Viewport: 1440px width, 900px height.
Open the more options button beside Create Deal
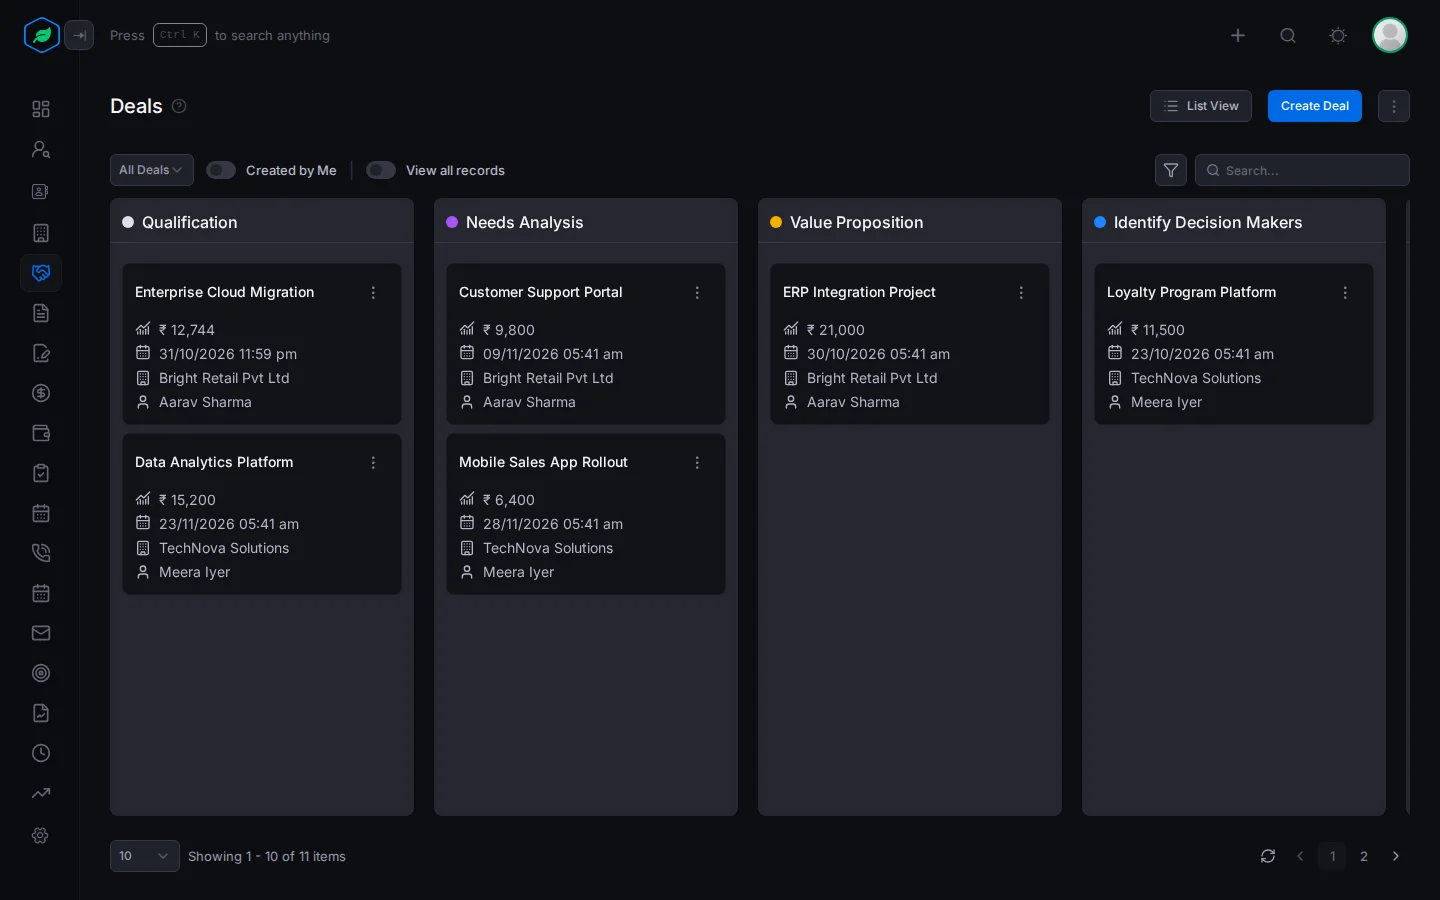[x=1394, y=106]
